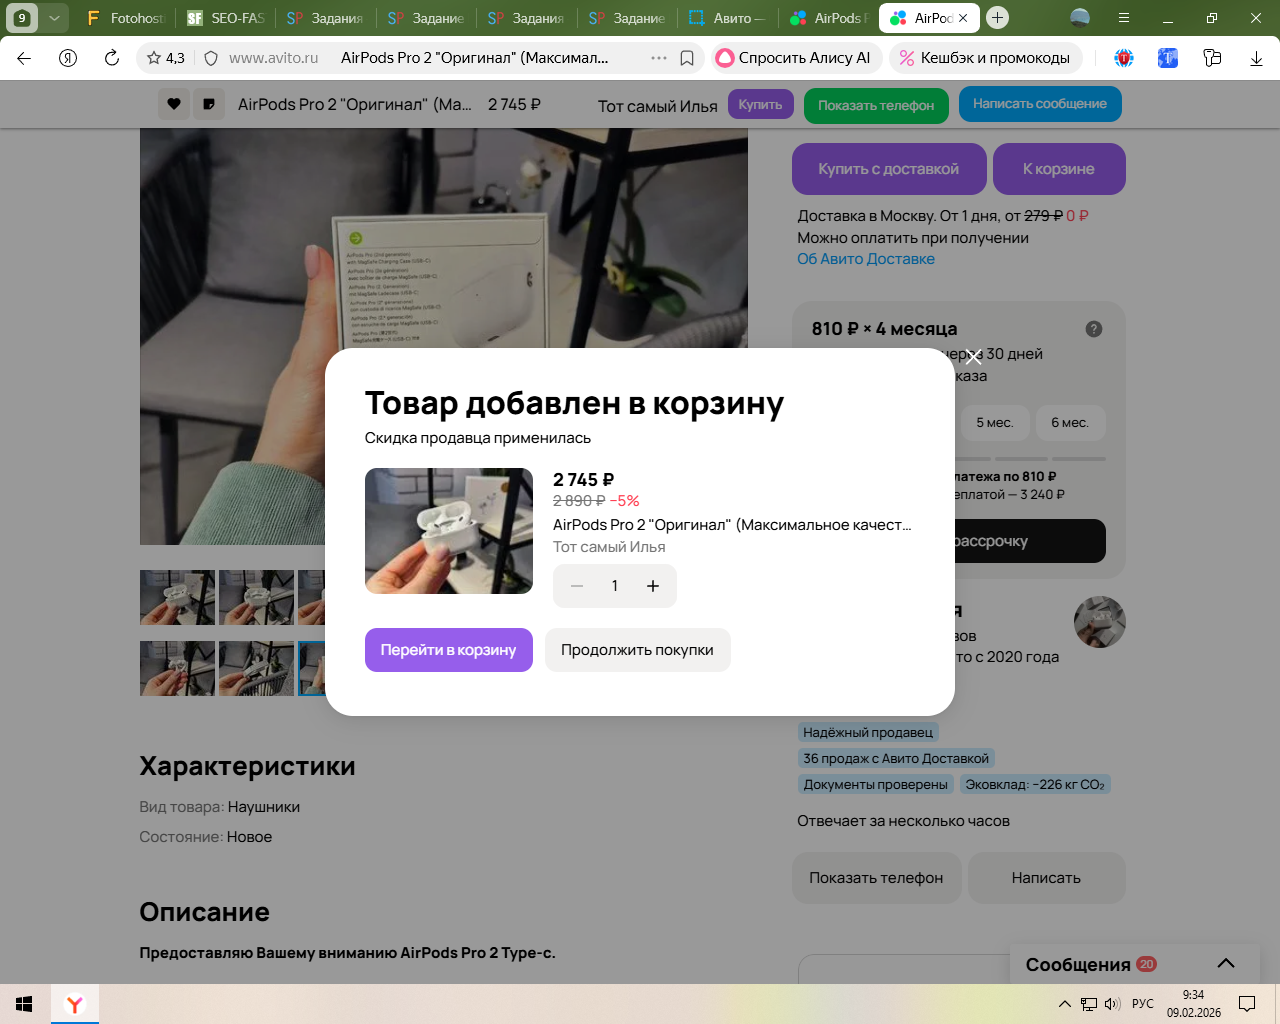Screen dimensions: 1280x1024
Task: Open the Protect shield site info icon
Action: 211,58
